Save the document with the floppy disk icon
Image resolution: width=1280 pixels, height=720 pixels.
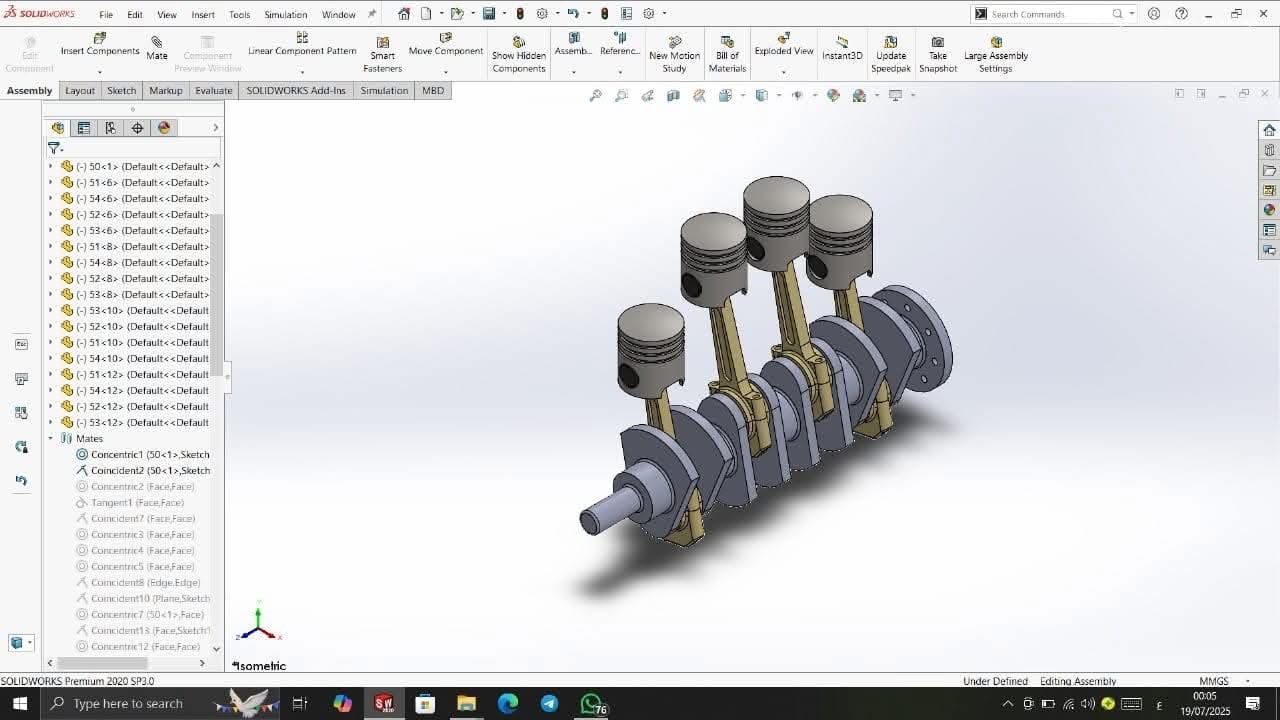tap(489, 14)
